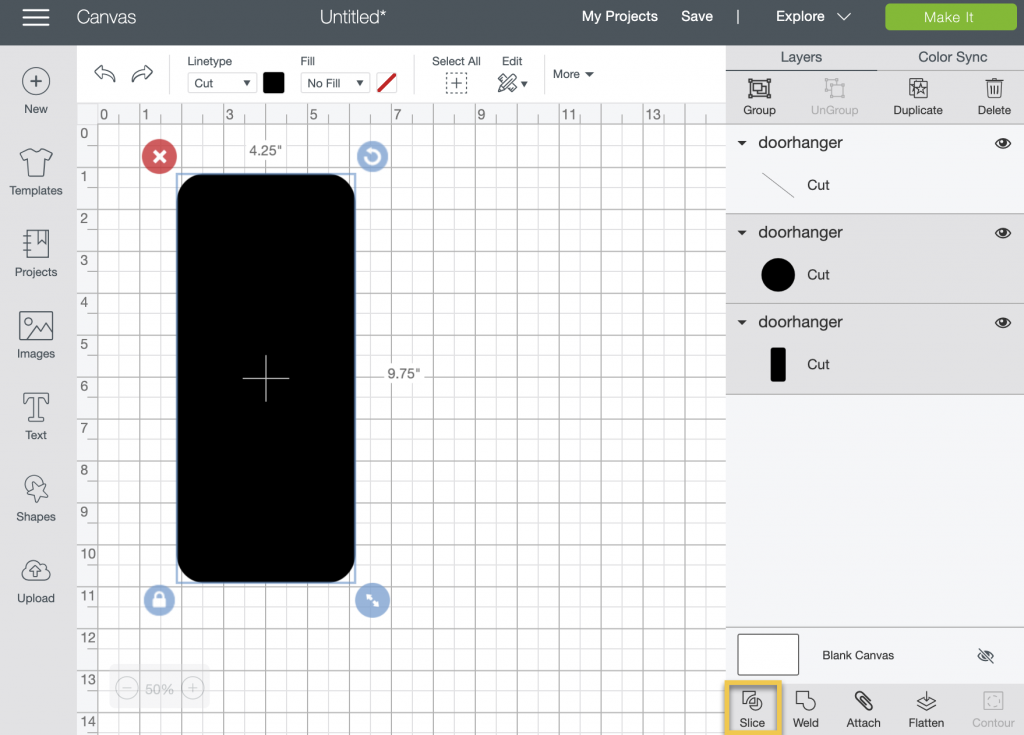Click the Undo arrow
The width and height of the screenshot is (1024, 735).
[105, 74]
